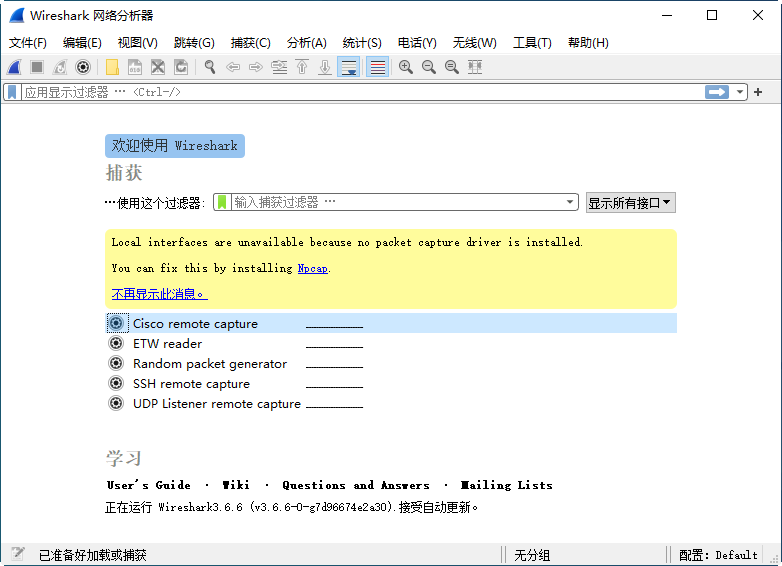Open capture options gear icon in toolbar
The width and height of the screenshot is (782, 566).
[83, 67]
